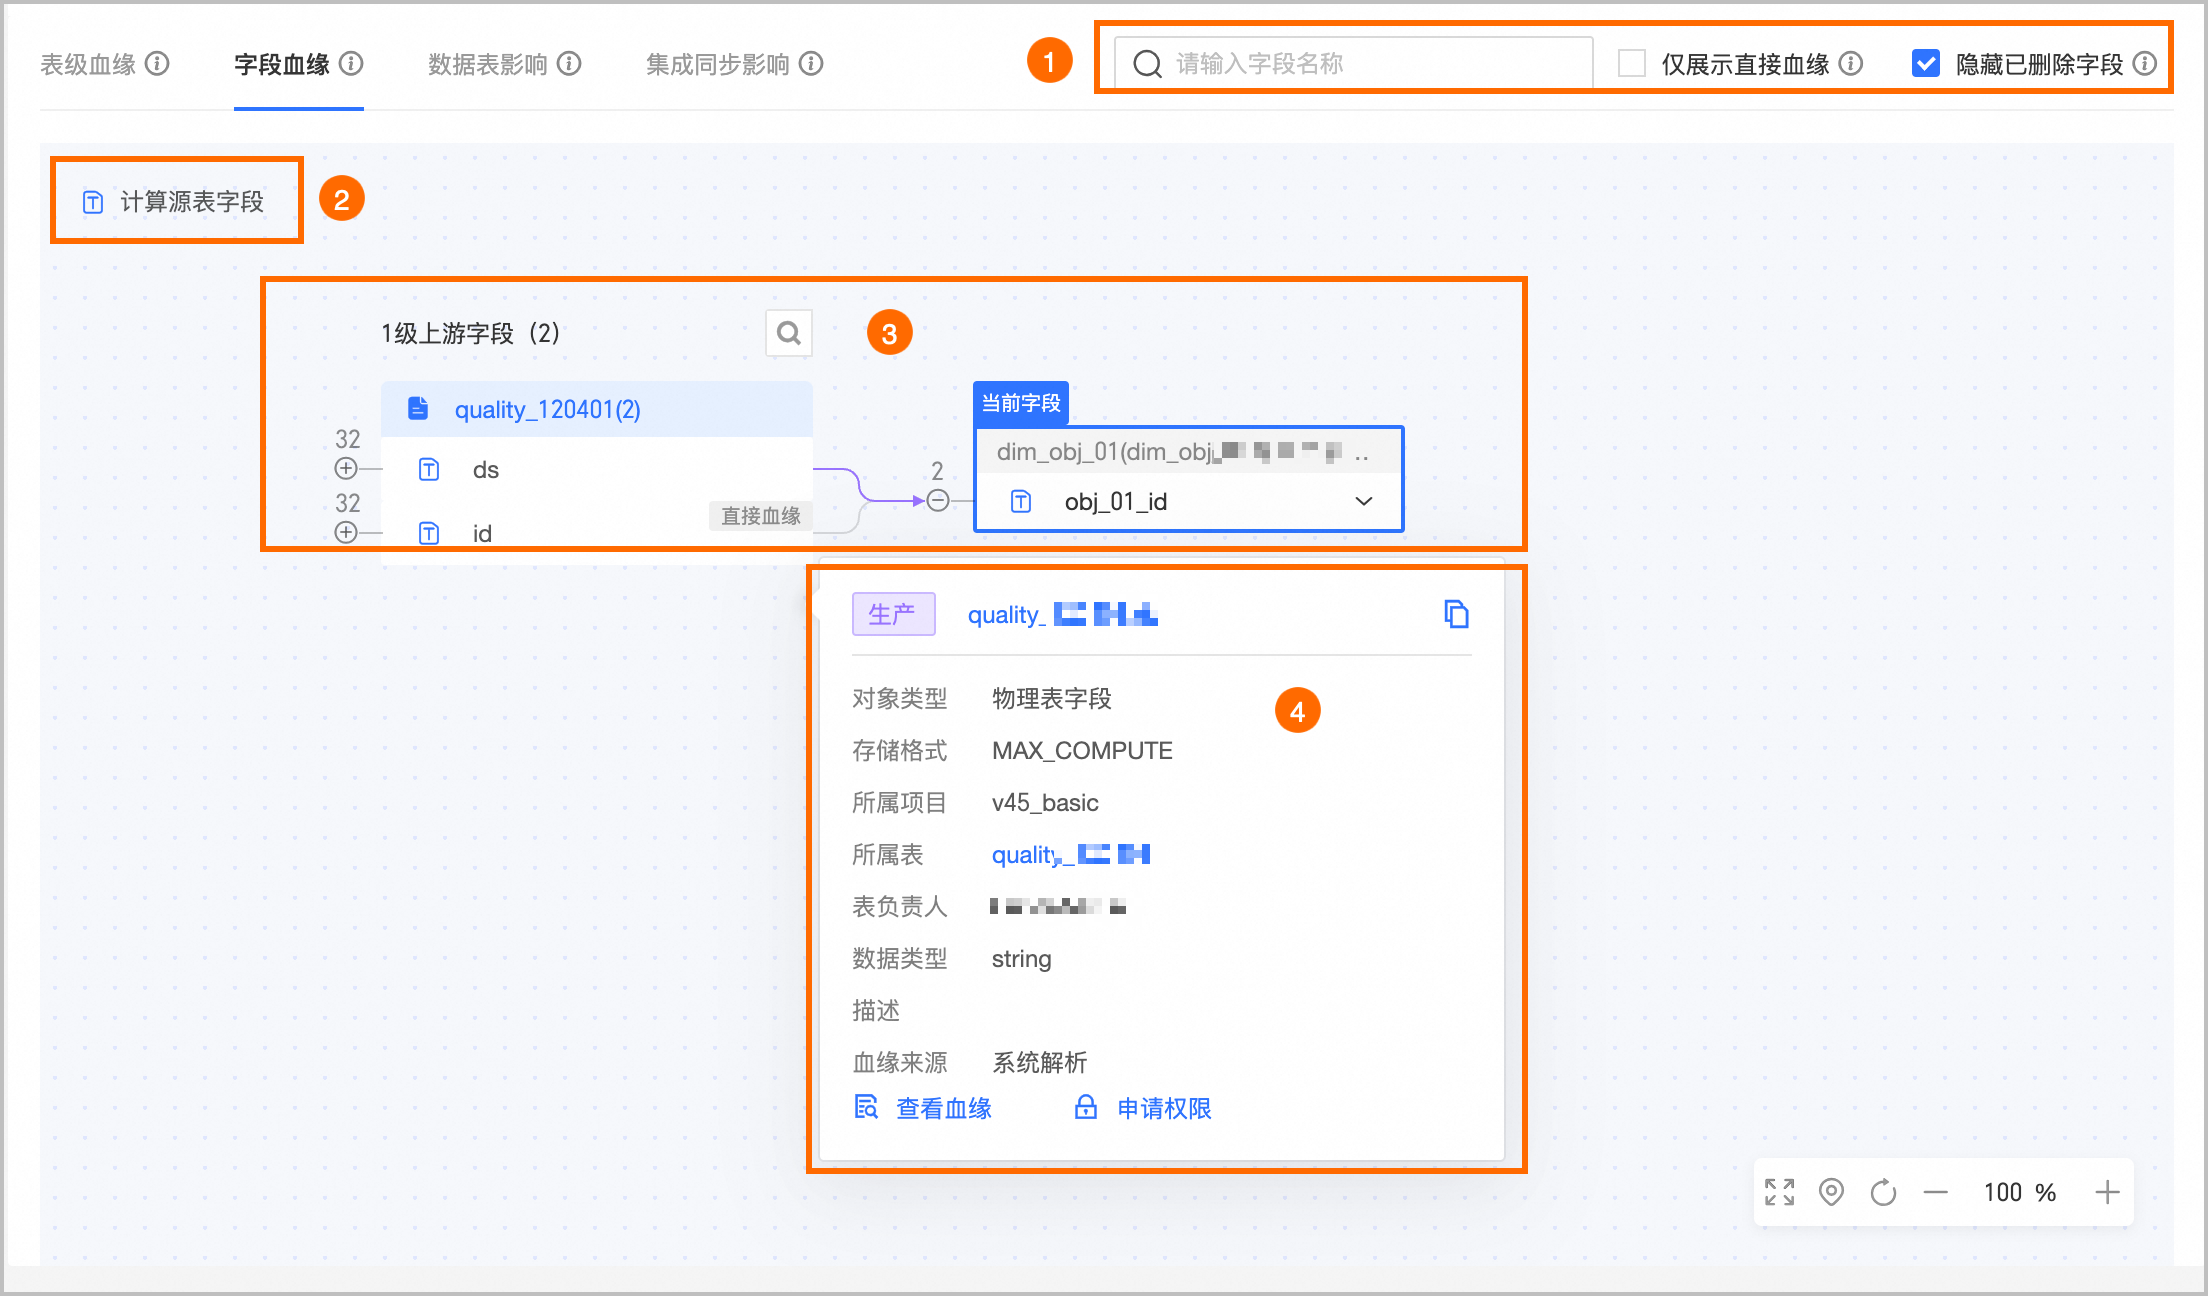Zoom out with the minus icon
The image size is (2208, 1296).
tap(1935, 1192)
